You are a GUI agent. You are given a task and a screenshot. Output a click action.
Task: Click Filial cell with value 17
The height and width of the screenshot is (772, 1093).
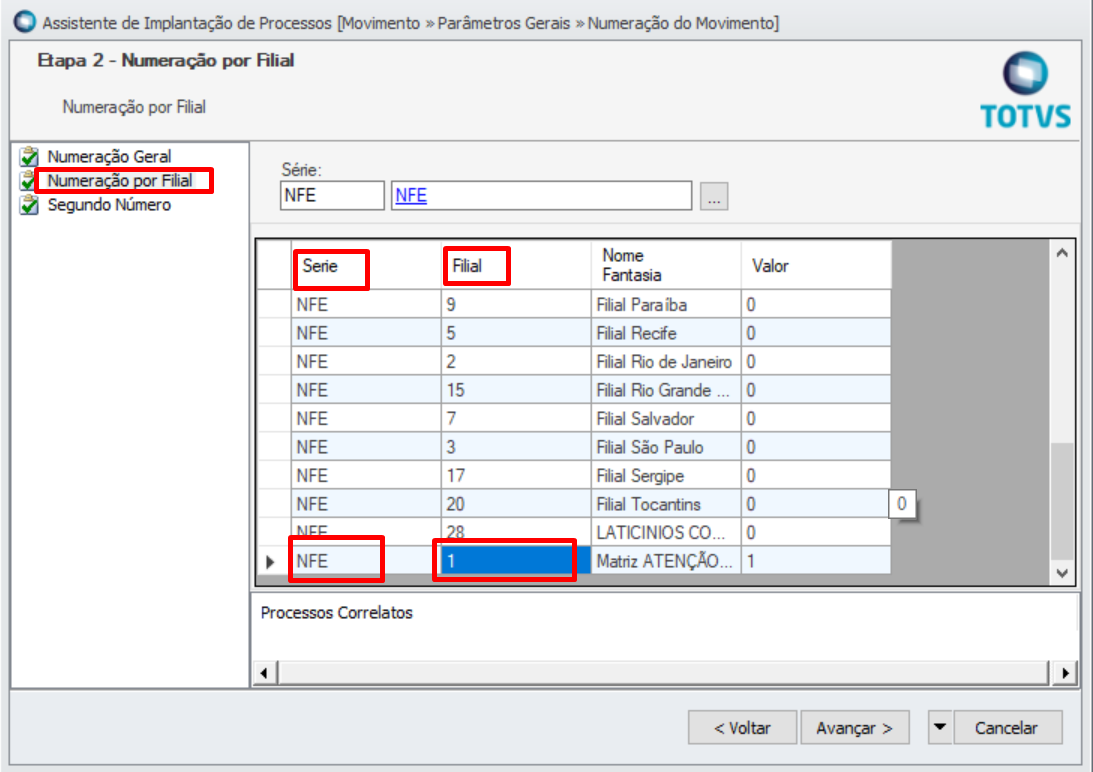[516, 476]
